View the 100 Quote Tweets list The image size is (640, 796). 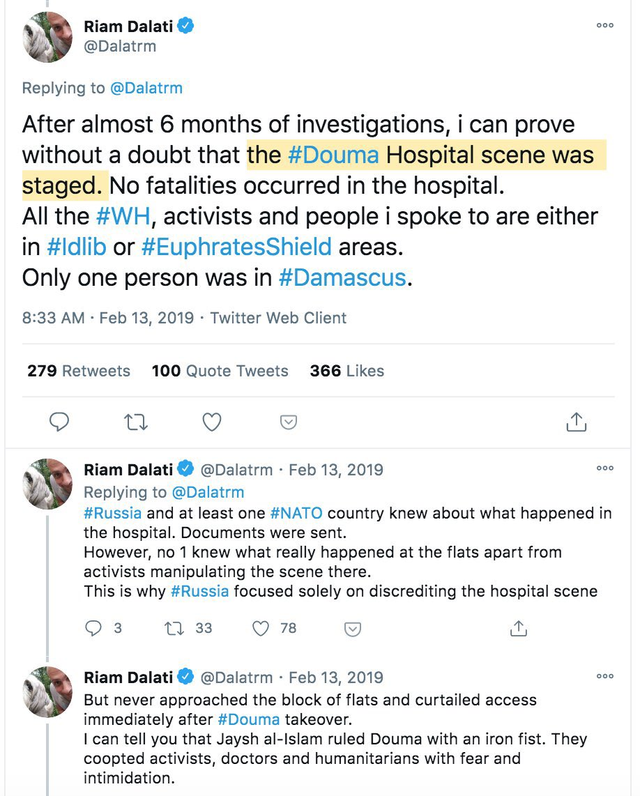(219, 371)
